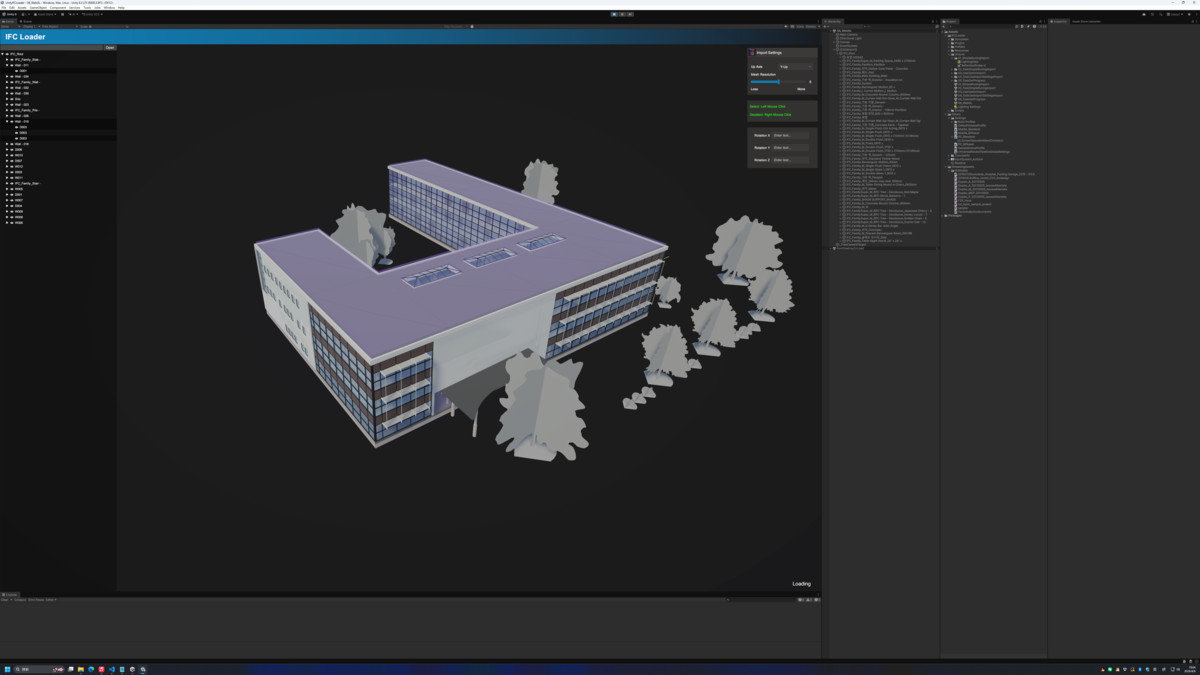Screen dimensions: 1200x675
Task: Click the Rotation Y input field
Action: (791, 147)
